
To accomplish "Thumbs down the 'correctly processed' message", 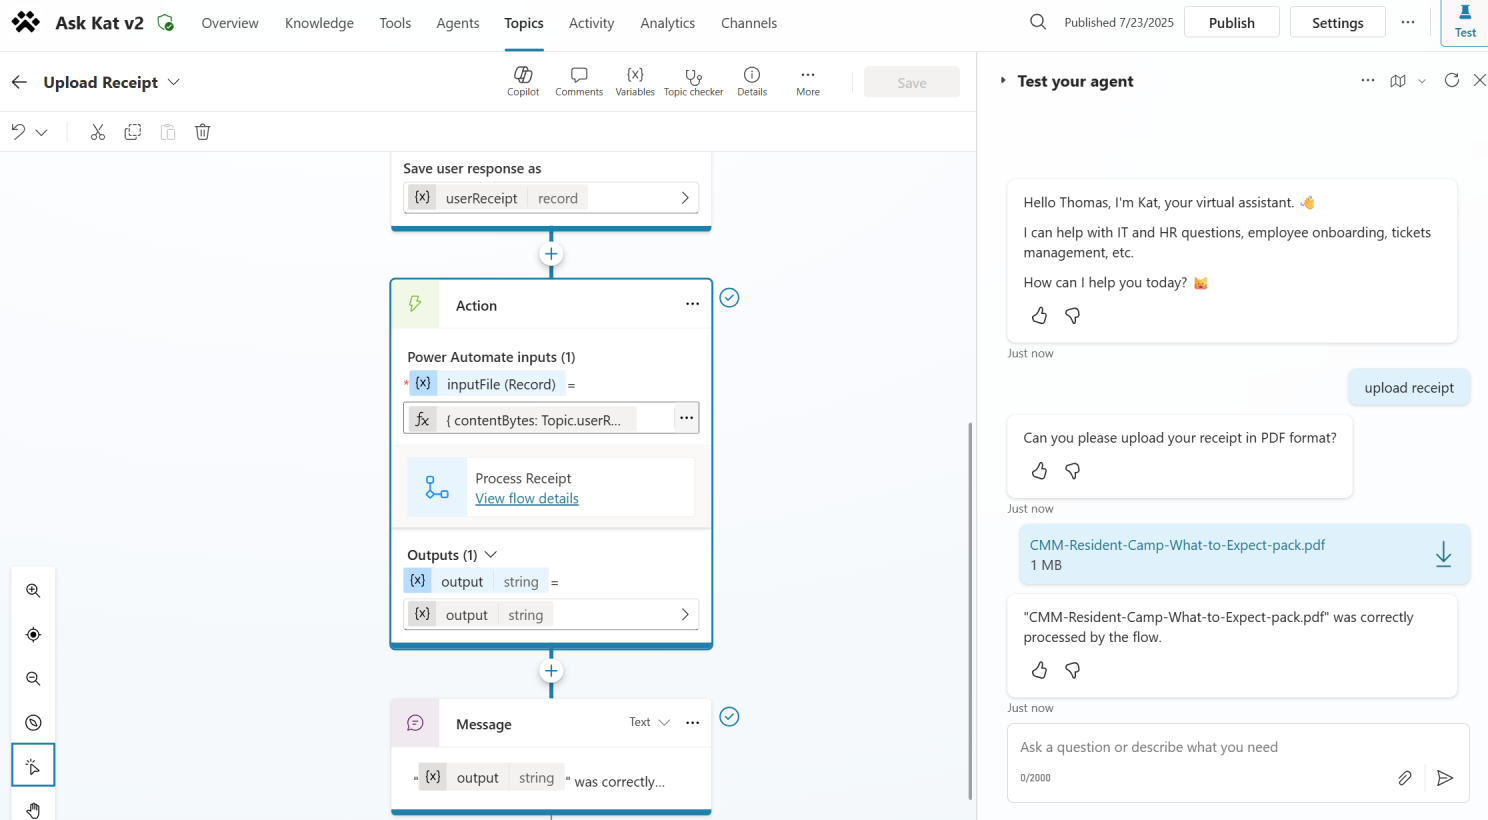I will pos(1073,670).
